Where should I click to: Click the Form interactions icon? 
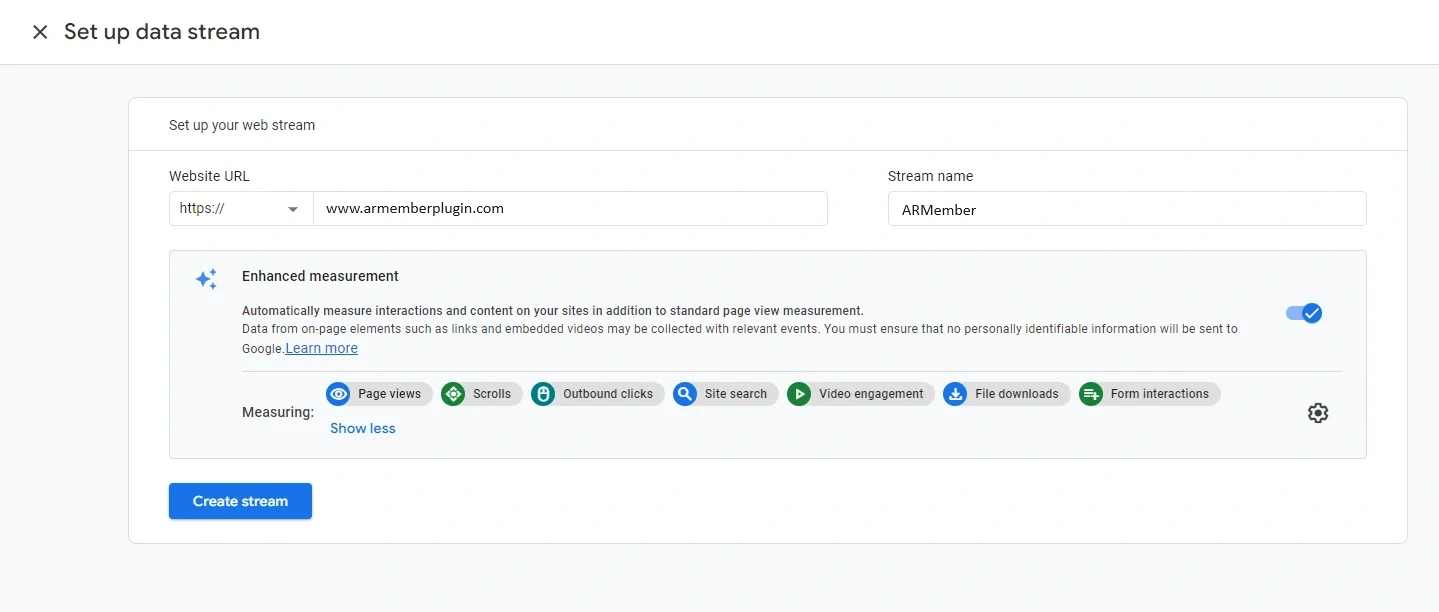(1091, 394)
